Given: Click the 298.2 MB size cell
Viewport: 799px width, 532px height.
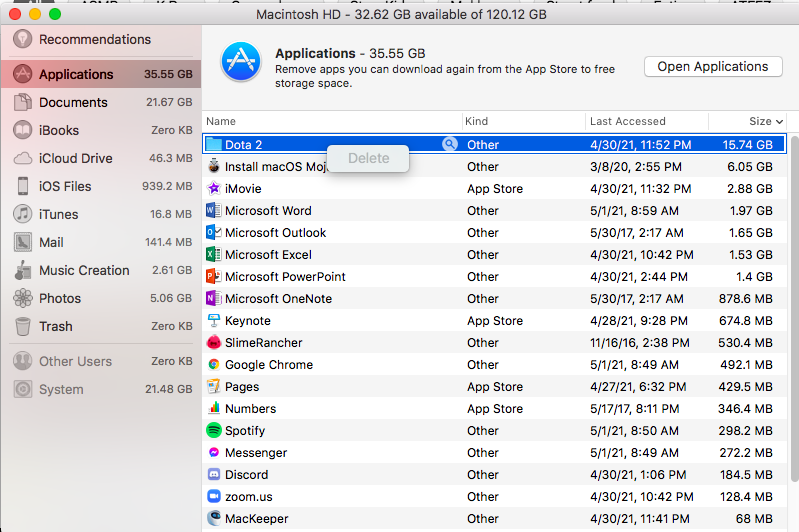Looking at the screenshot, I should (x=745, y=431).
